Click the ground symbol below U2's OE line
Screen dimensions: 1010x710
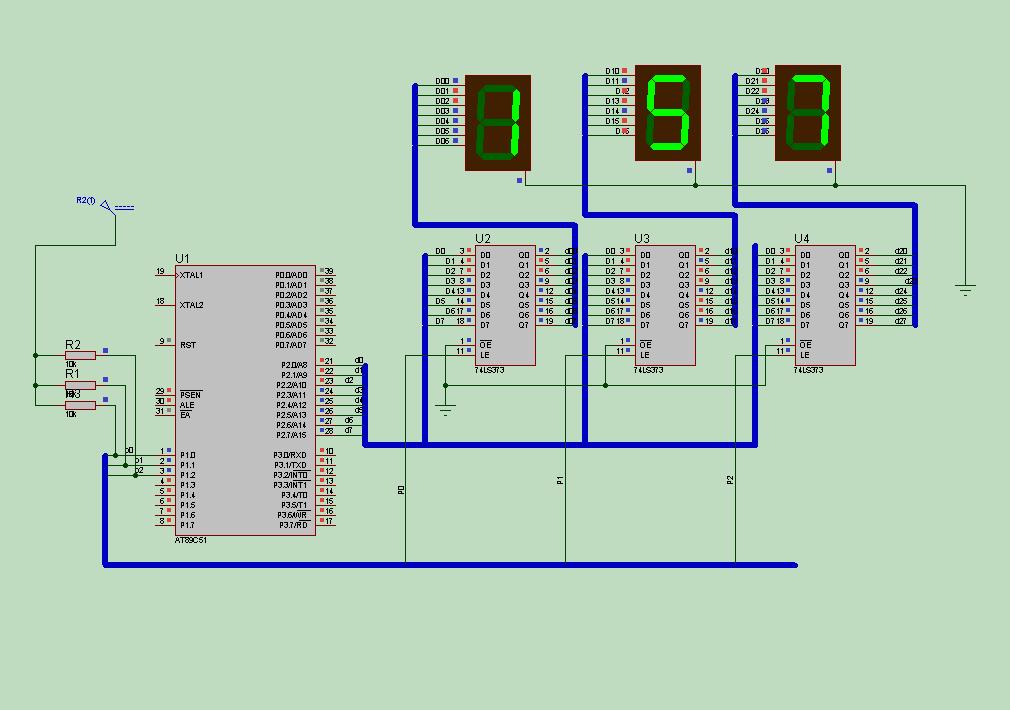tap(445, 410)
